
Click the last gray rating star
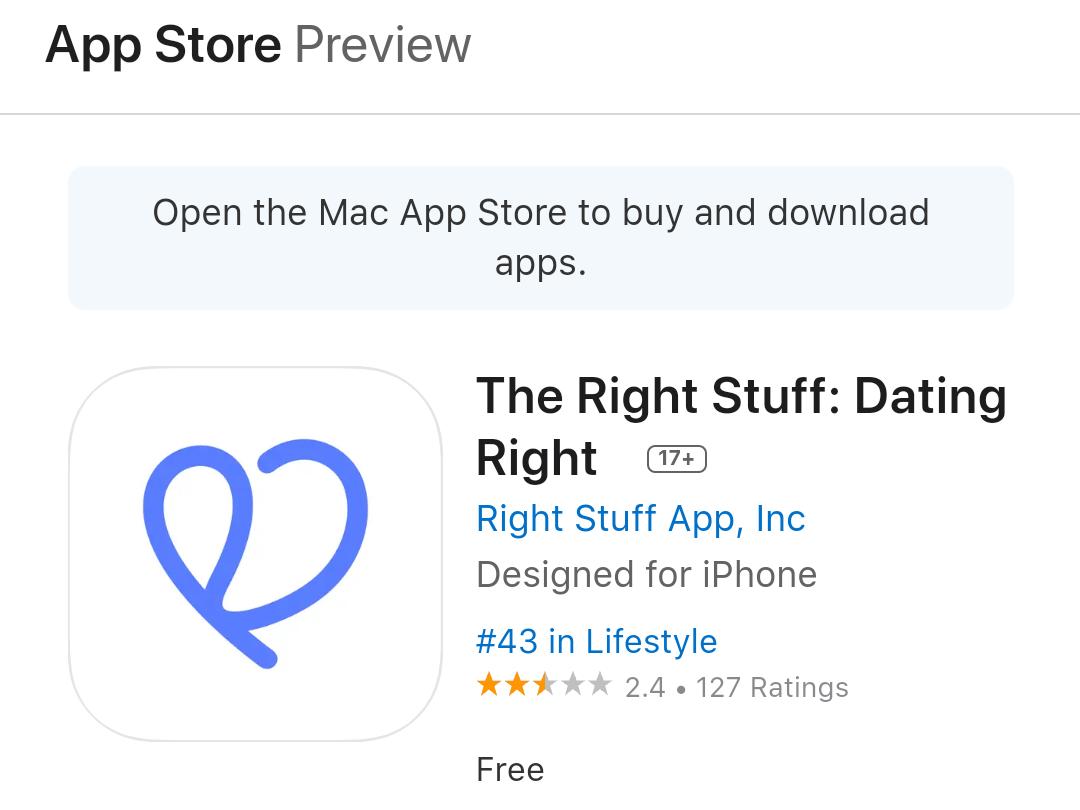click(603, 686)
